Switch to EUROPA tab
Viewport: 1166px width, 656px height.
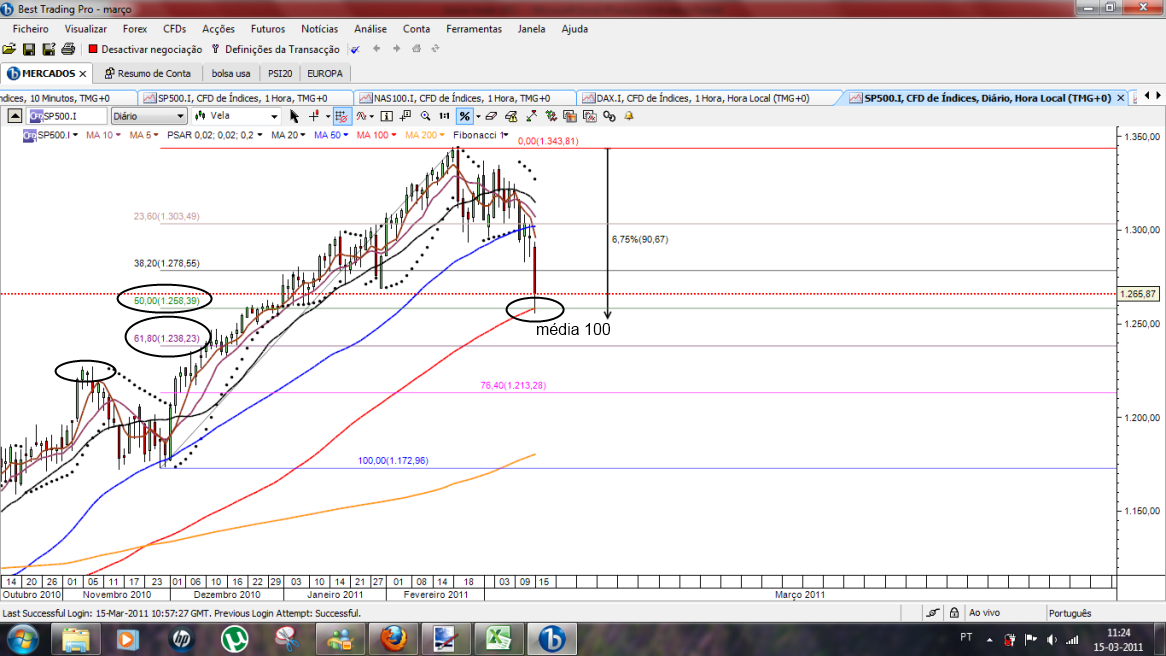325,74
